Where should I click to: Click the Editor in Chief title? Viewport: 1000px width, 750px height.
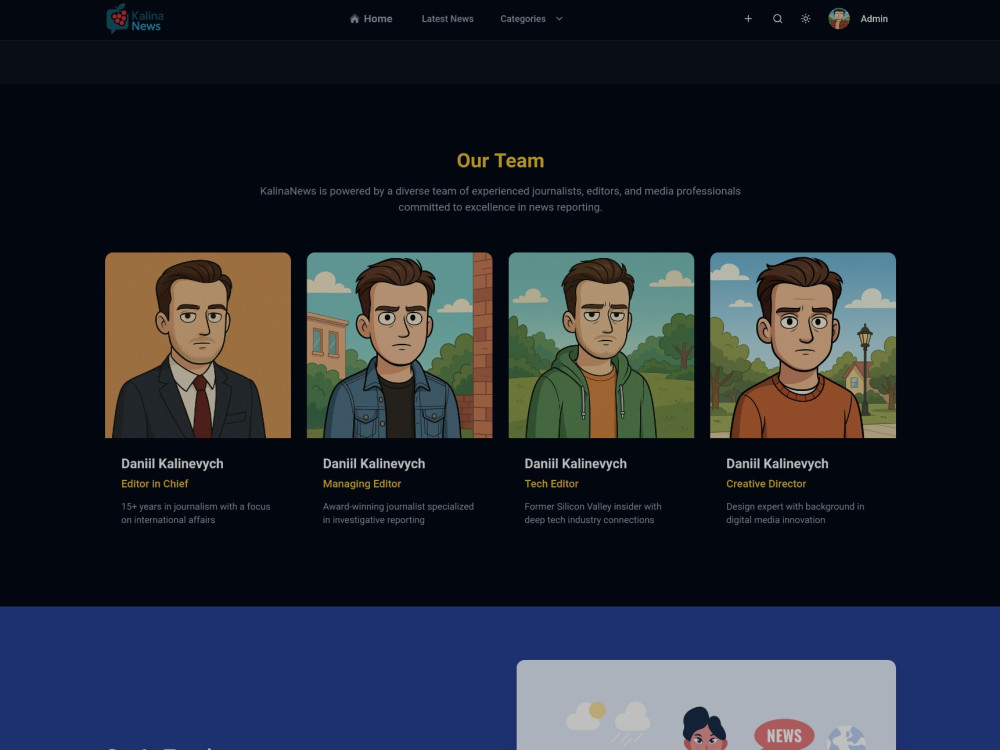tap(154, 484)
